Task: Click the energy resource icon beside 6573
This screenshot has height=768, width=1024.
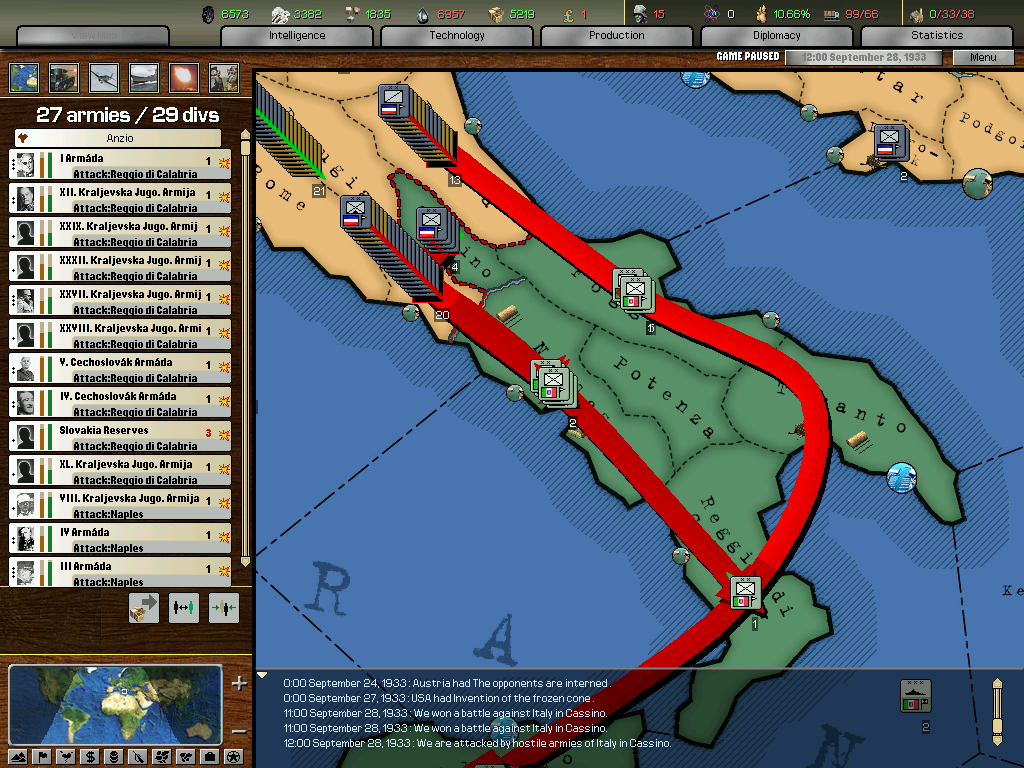Action: click(x=208, y=14)
